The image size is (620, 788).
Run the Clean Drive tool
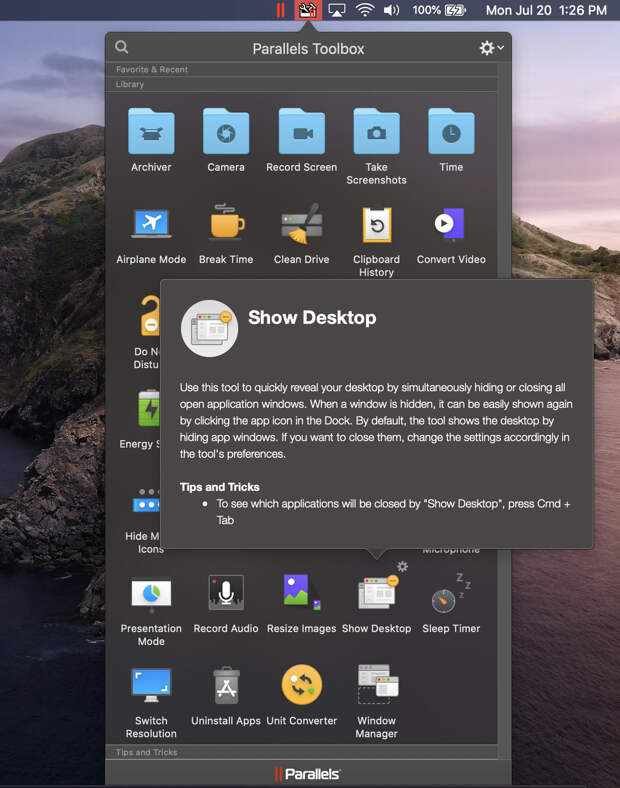[x=301, y=225]
